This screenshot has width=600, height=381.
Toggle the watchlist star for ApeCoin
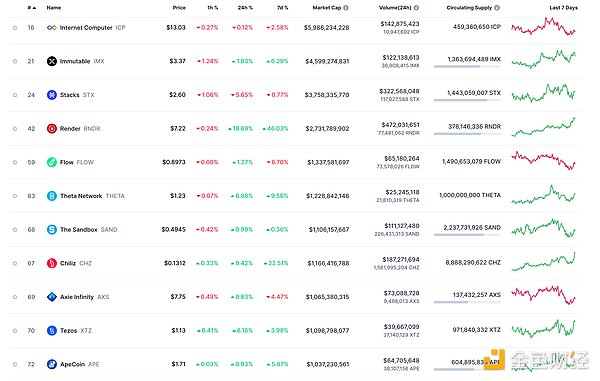pos(15,364)
